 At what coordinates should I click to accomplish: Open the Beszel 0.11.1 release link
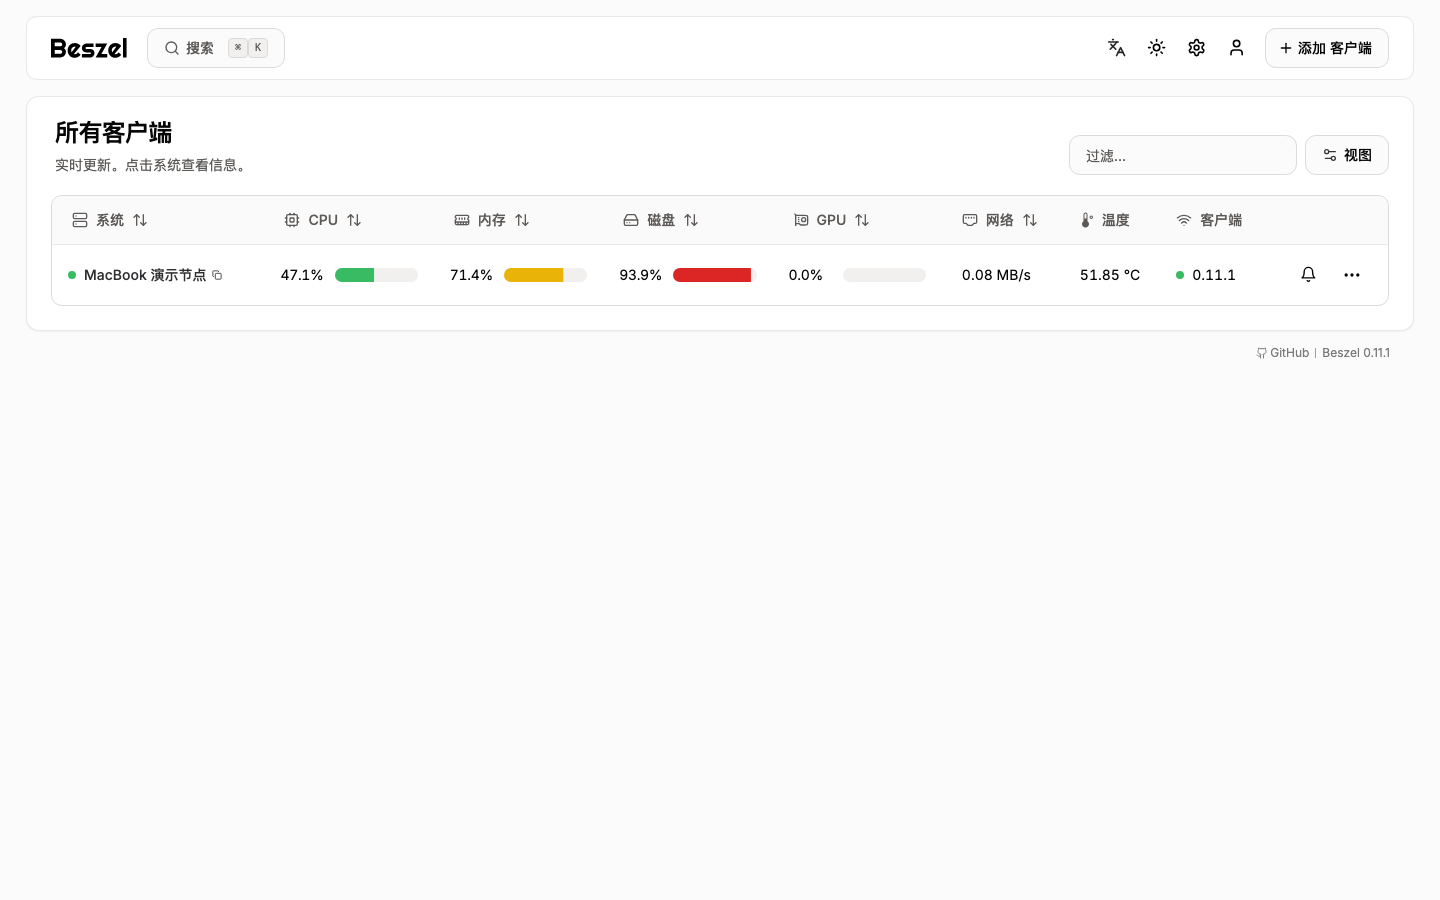pyautogui.click(x=1356, y=353)
